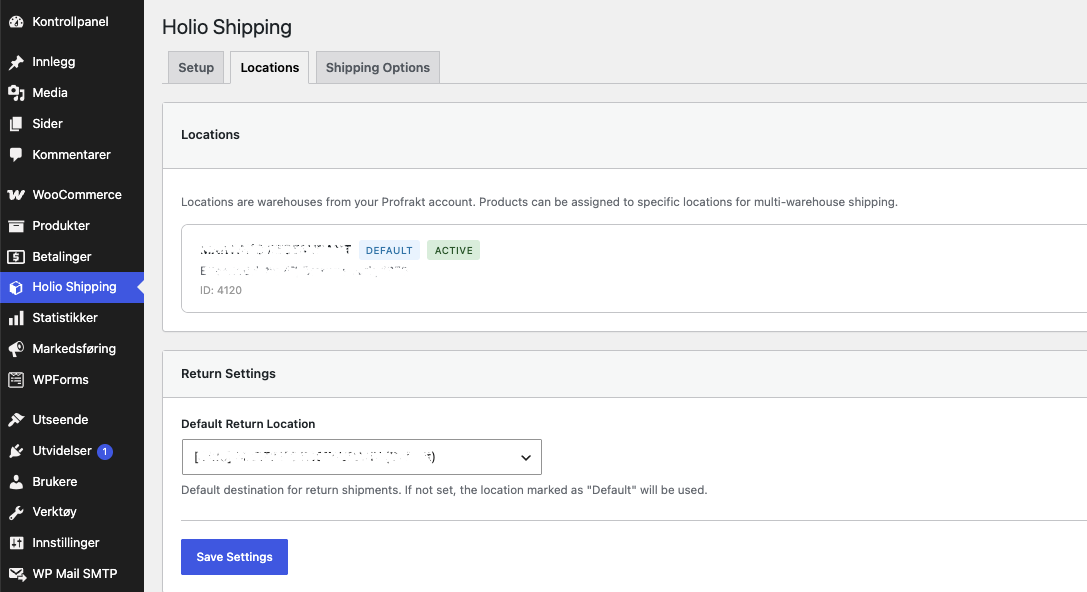
Task: Click the Save Settings button
Action: (234, 557)
